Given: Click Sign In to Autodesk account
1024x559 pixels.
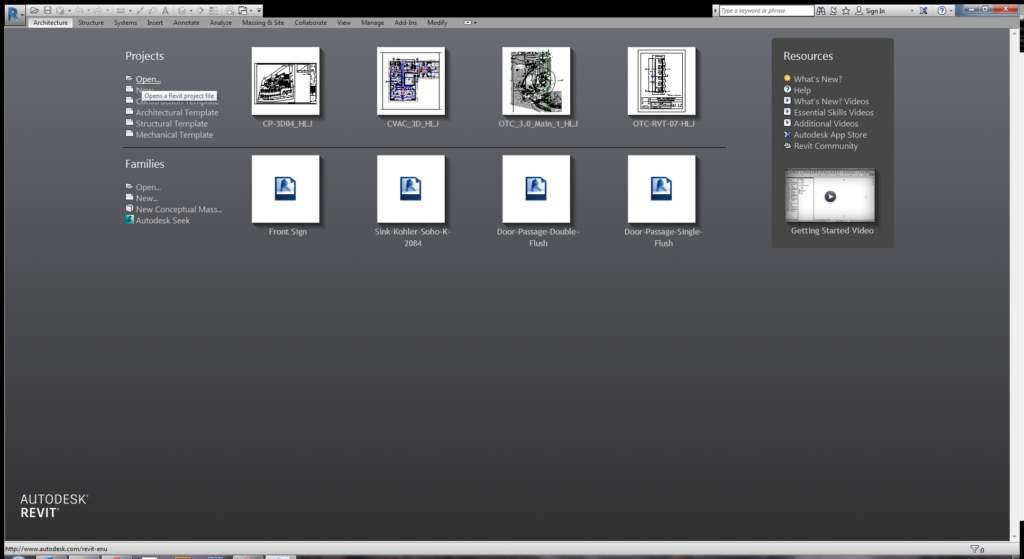Looking at the screenshot, I should (x=870, y=10).
